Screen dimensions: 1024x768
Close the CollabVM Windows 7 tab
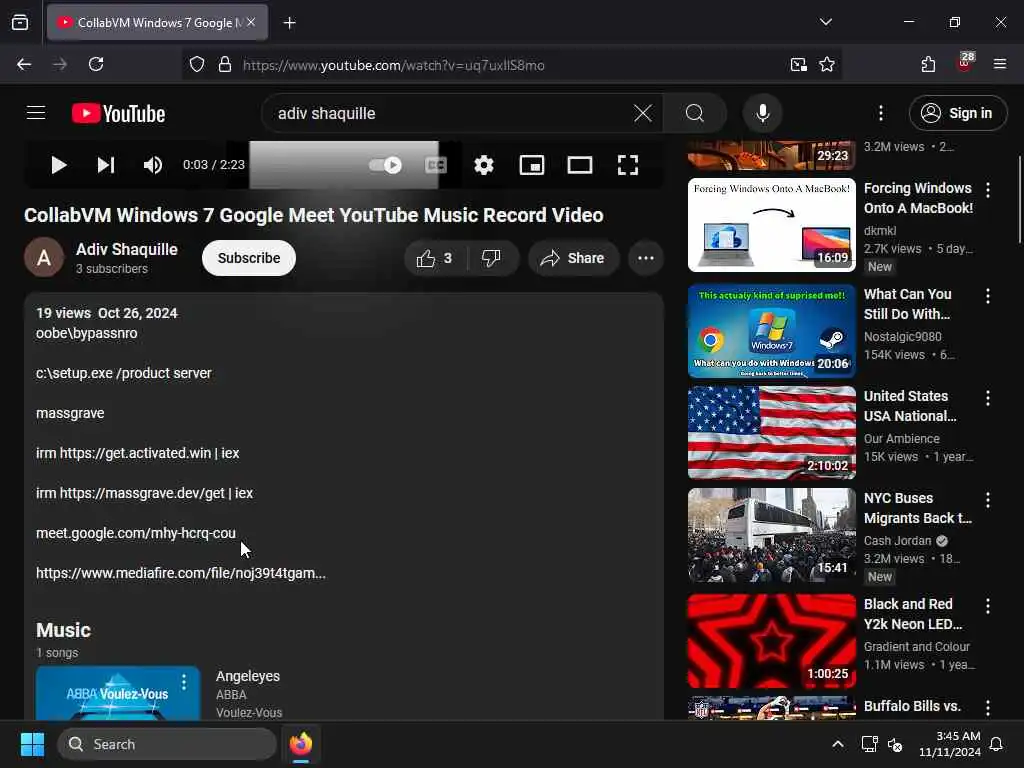251,22
